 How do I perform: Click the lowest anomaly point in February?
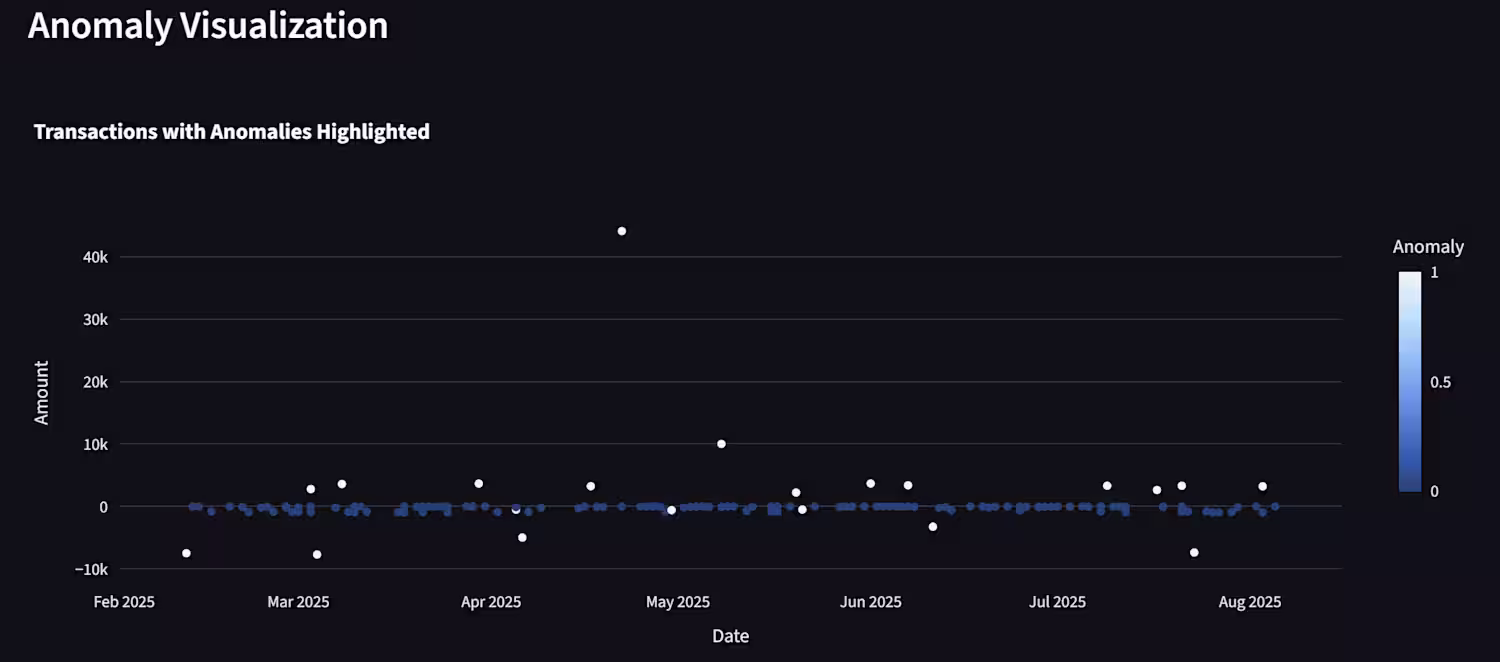[x=186, y=553]
